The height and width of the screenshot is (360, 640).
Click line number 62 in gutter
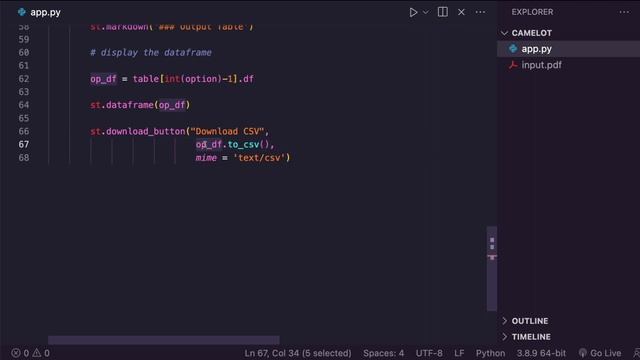(24, 79)
